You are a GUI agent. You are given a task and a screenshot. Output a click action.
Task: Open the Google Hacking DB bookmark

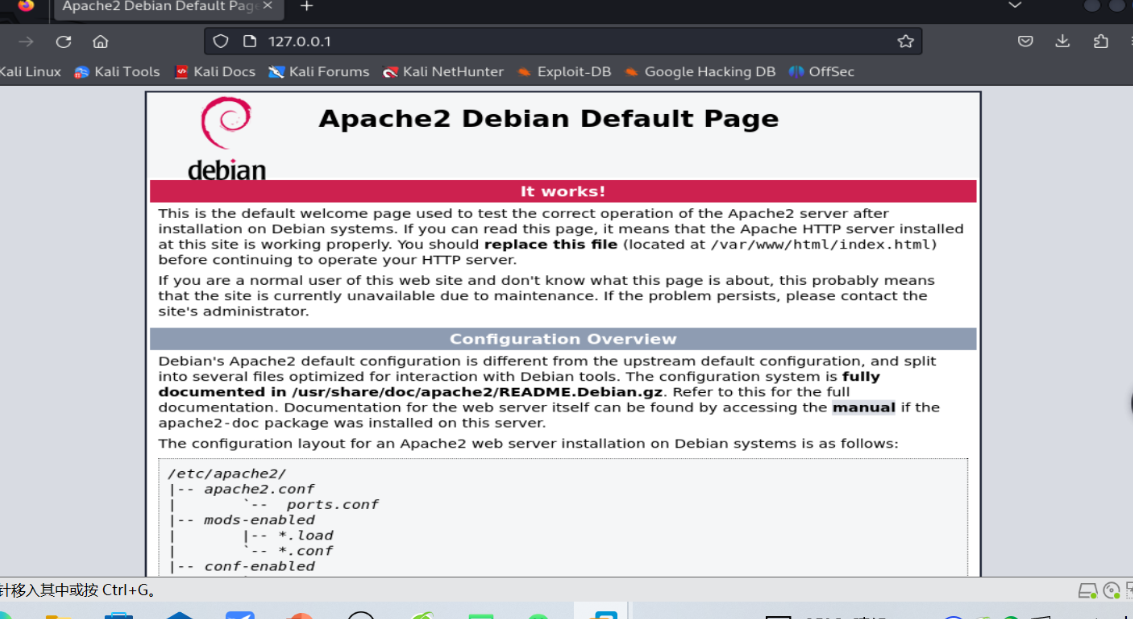[700, 72]
